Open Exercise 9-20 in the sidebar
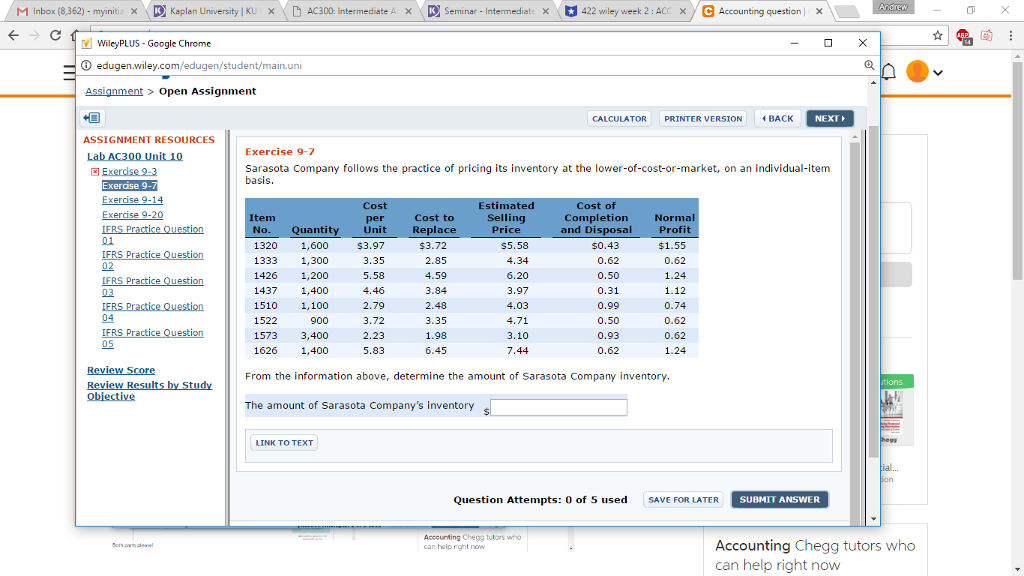The image size is (1024, 576). click(133, 215)
